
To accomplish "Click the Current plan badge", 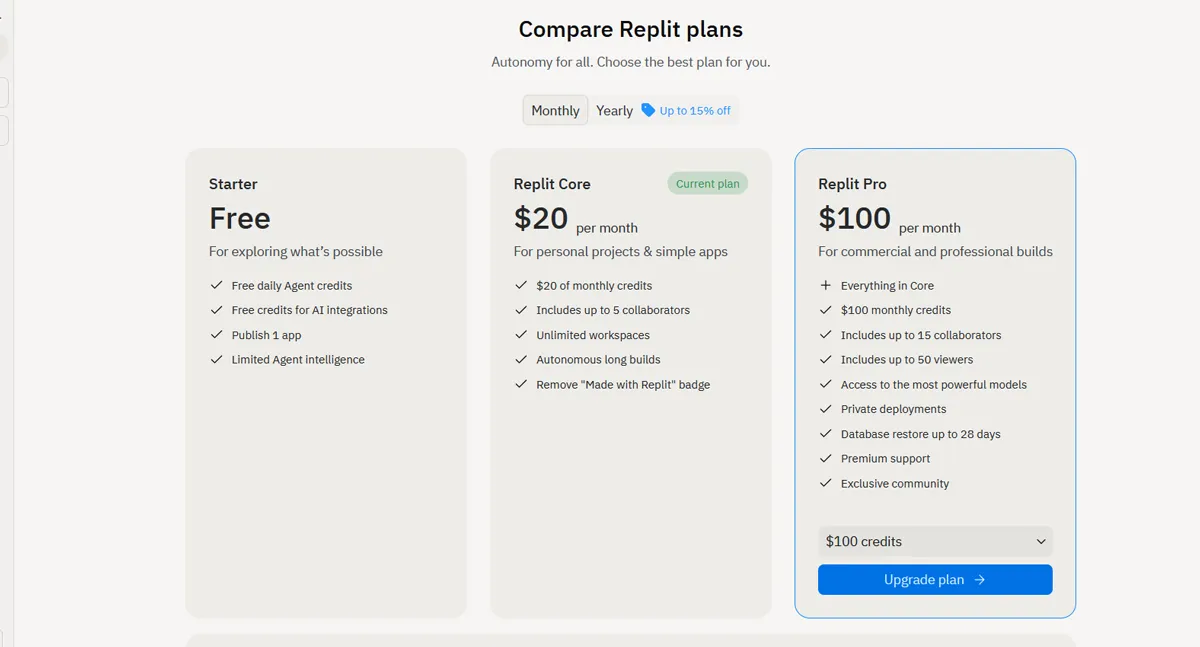I will [707, 184].
